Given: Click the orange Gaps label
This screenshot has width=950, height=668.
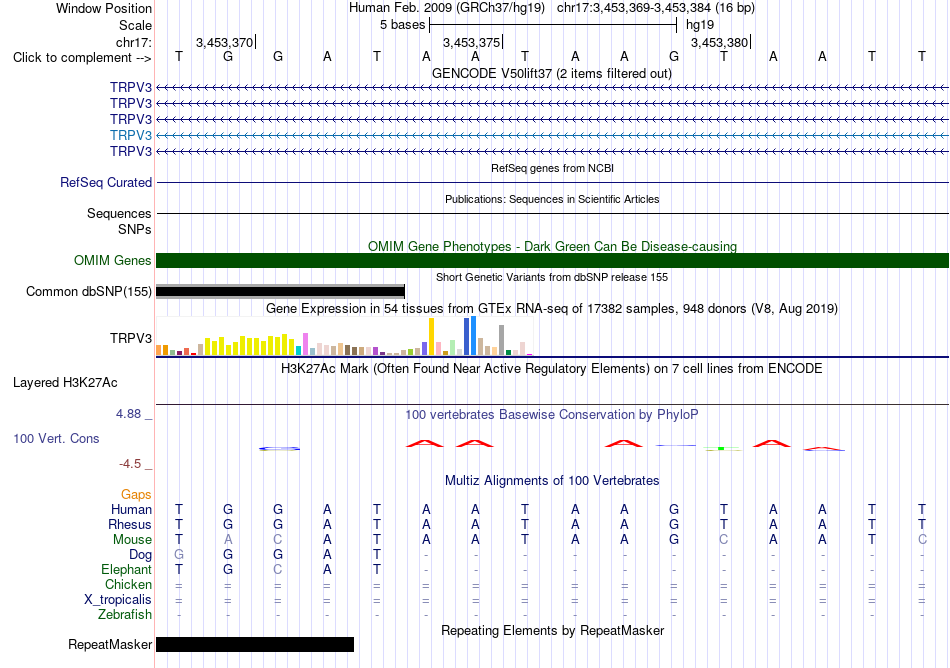Looking at the screenshot, I should point(136,495).
